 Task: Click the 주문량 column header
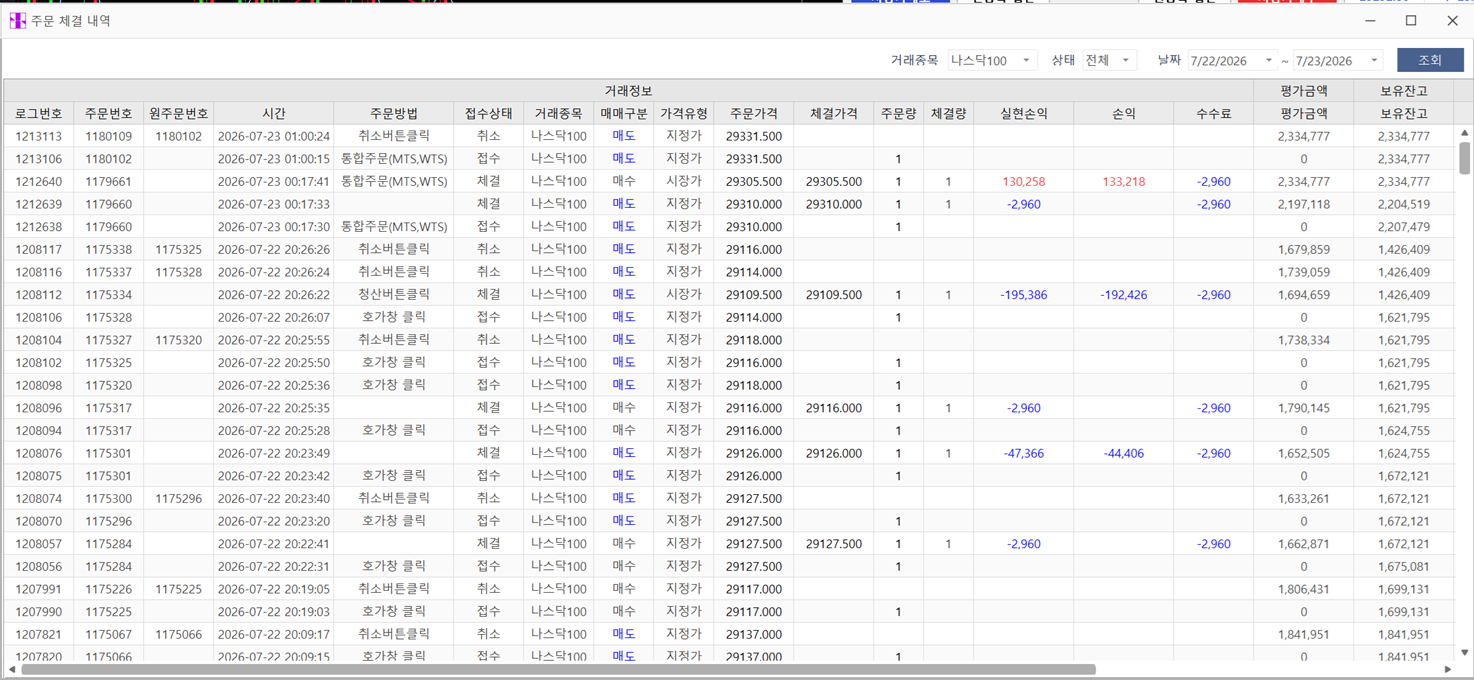899,113
